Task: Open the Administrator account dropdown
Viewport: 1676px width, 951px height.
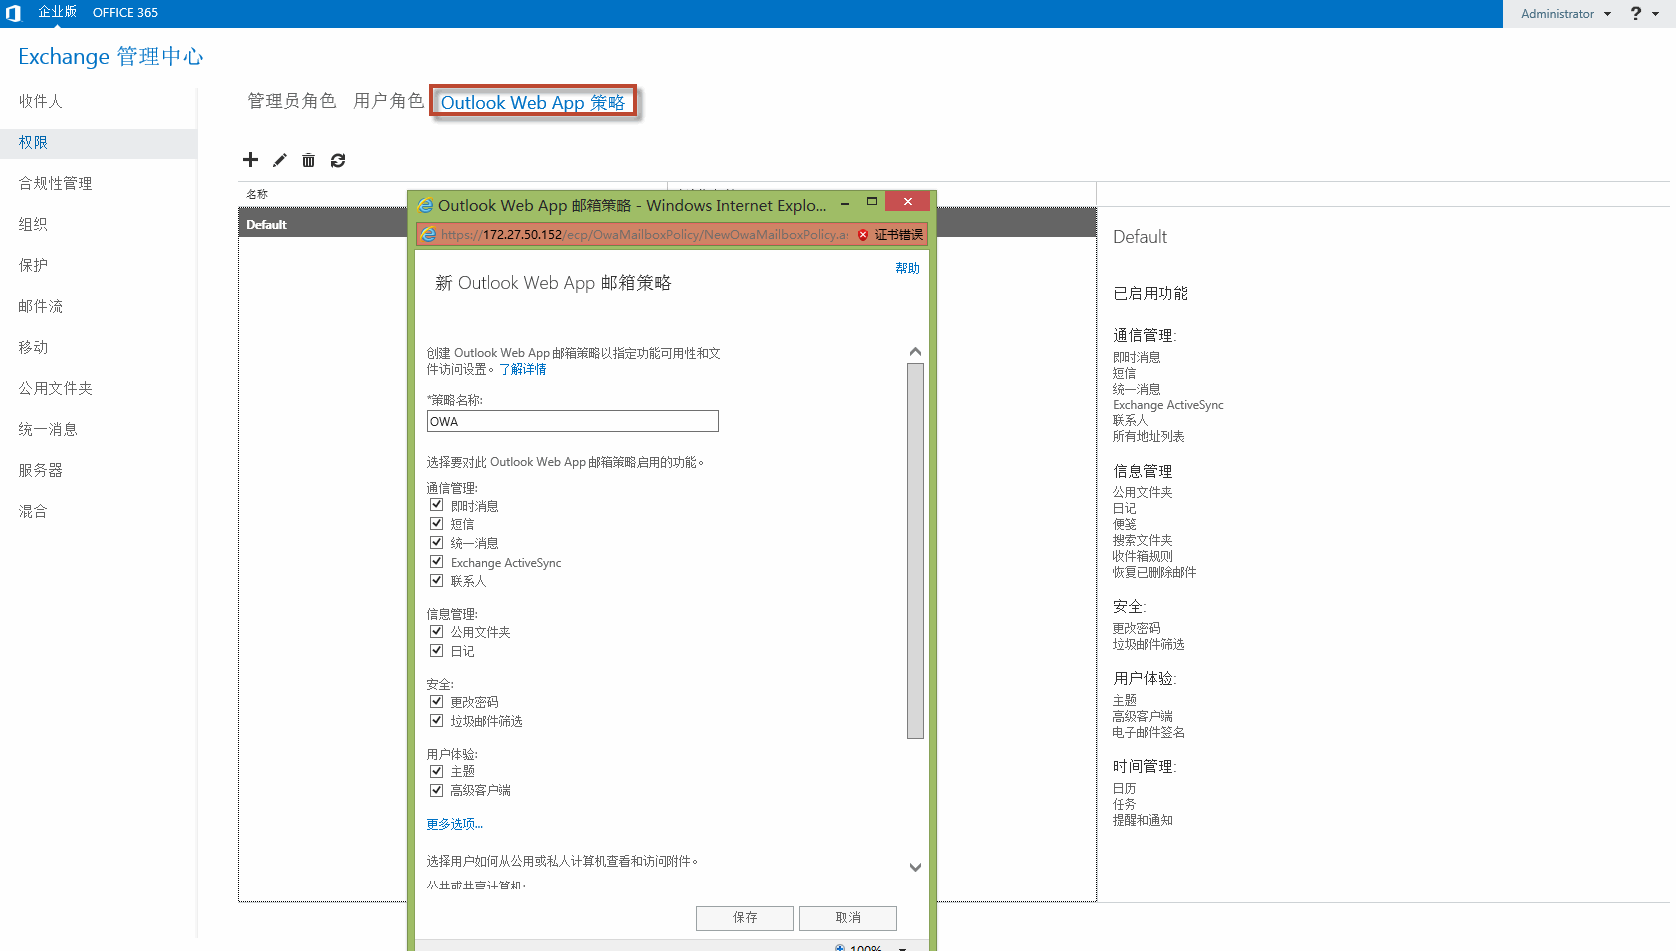Action: point(1566,14)
